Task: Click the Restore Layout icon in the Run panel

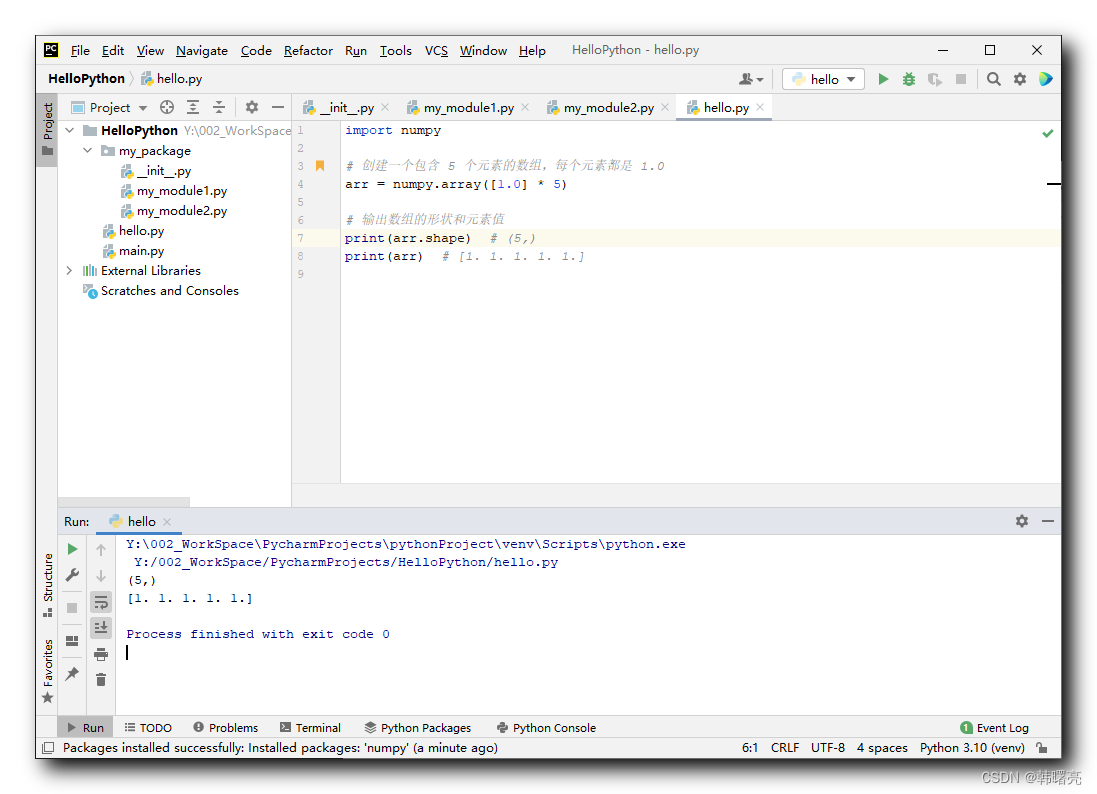Action: [72, 641]
